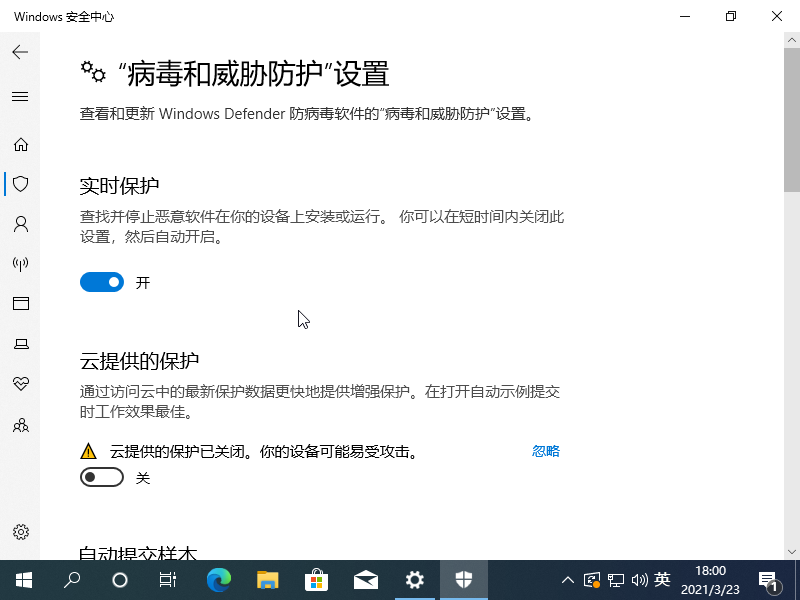
Task: Open Windows Security shield icon in taskbar
Action: pos(463,579)
